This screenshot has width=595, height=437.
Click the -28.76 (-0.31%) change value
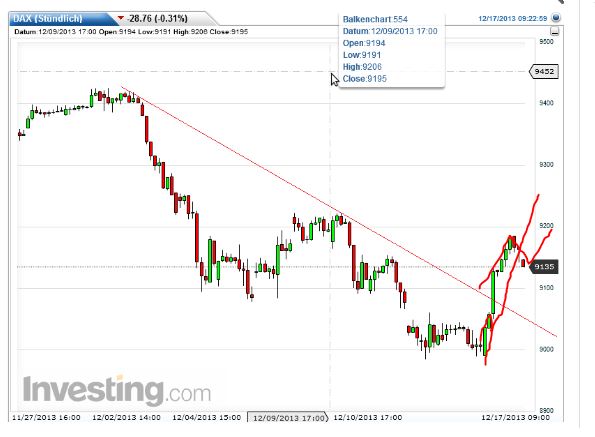click(x=157, y=18)
